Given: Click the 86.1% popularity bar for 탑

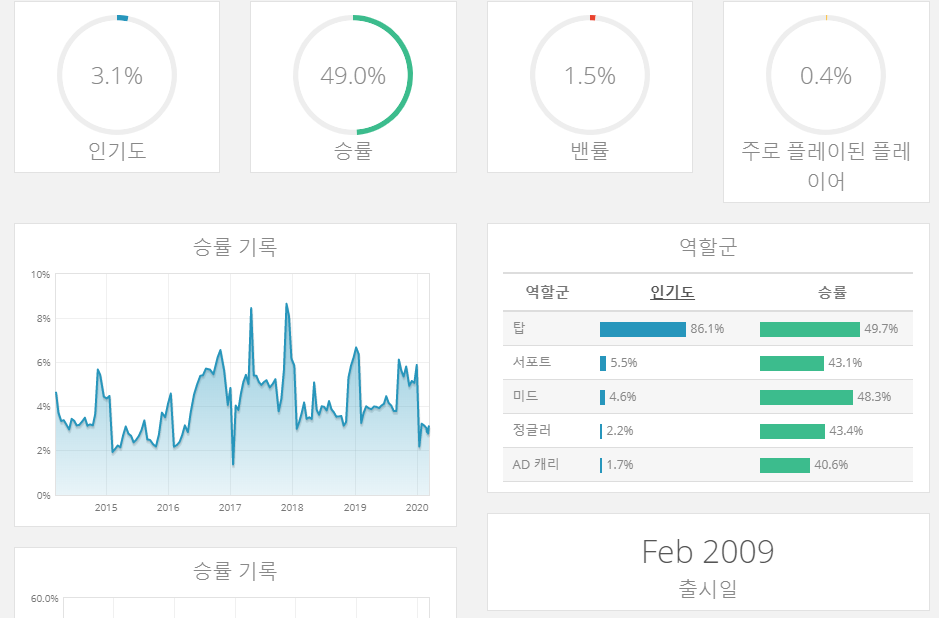Looking at the screenshot, I should [643, 329].
